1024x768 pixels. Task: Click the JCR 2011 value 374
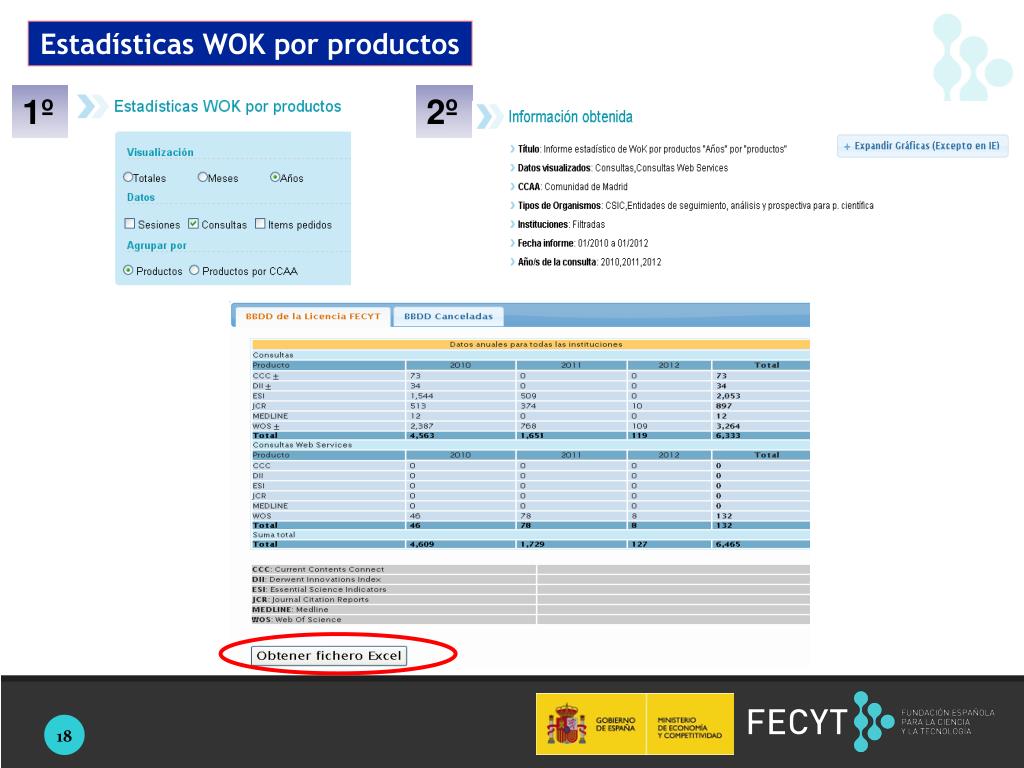tap(528, 406)
